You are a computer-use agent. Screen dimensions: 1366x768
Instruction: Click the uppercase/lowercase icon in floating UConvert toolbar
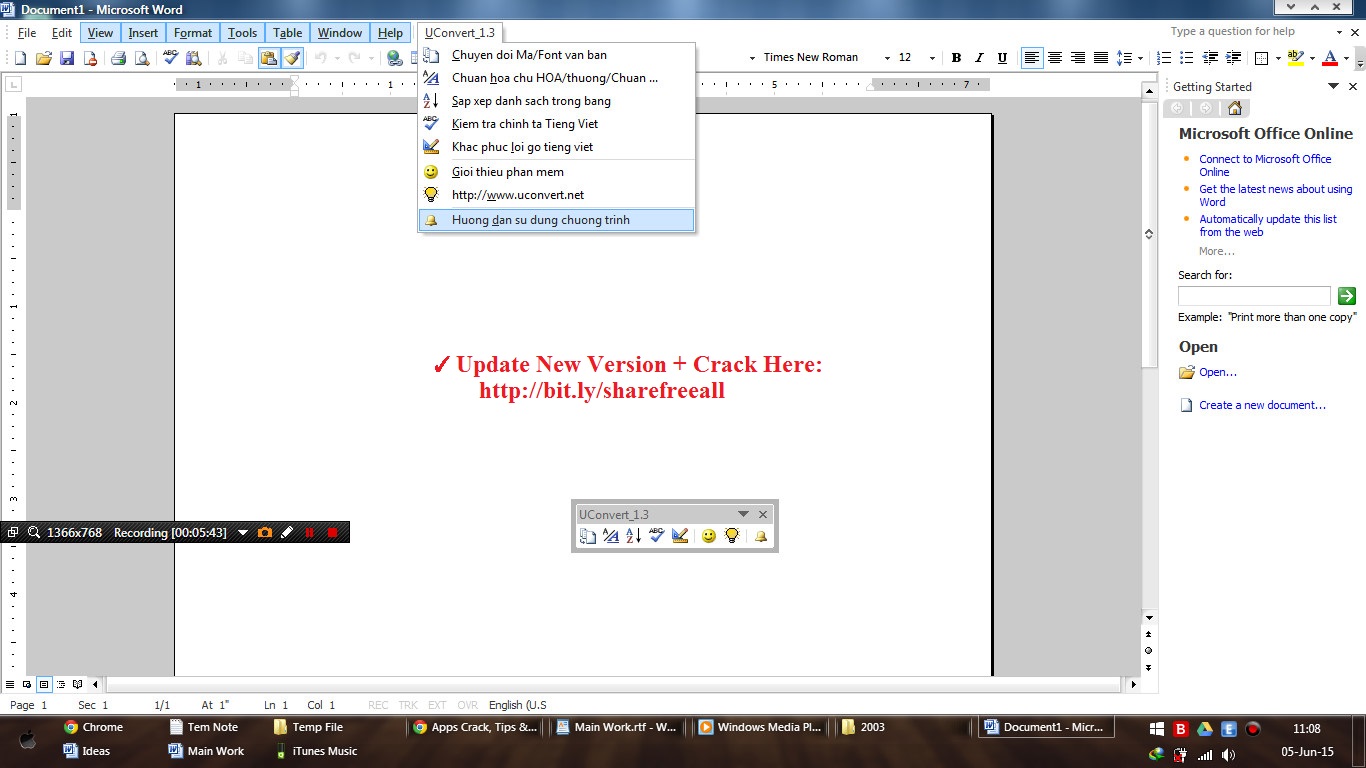(611, 536)
